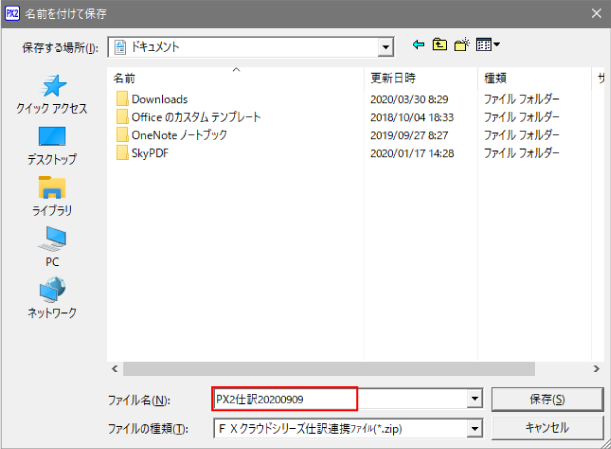This screenshot has height=449, width=611.
Task: Open the View menu icon
Action: [488, 45]
